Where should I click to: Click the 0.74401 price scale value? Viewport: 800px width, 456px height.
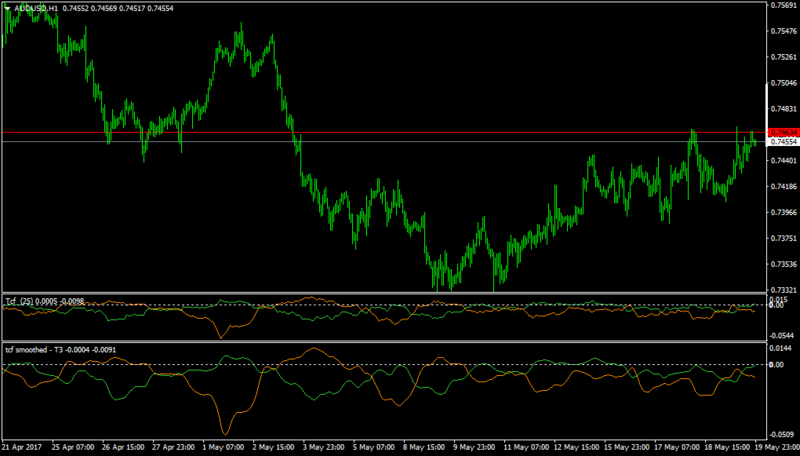click(x=784, y=161)
